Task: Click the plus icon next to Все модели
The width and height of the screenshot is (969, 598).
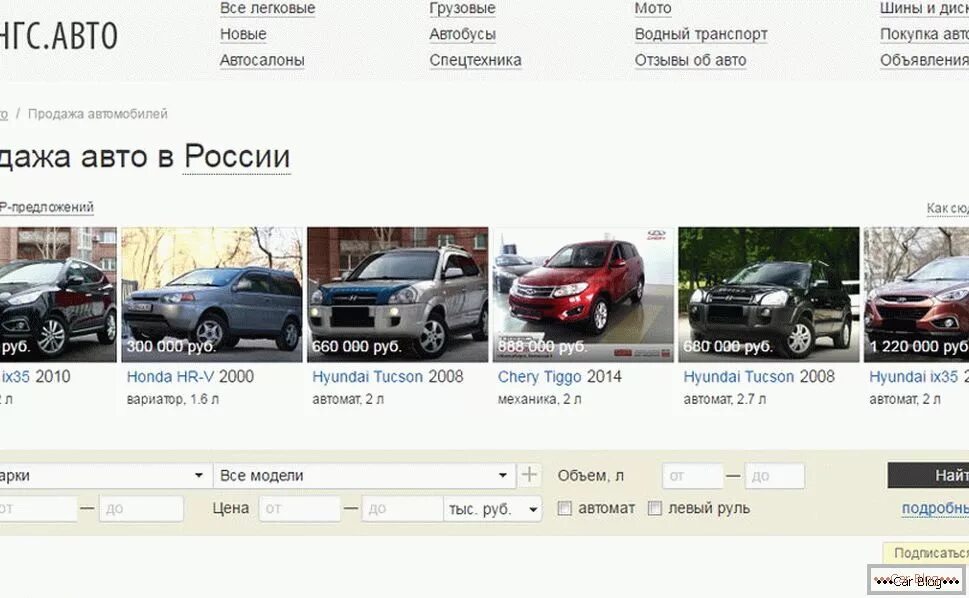Action: (529, 475)
